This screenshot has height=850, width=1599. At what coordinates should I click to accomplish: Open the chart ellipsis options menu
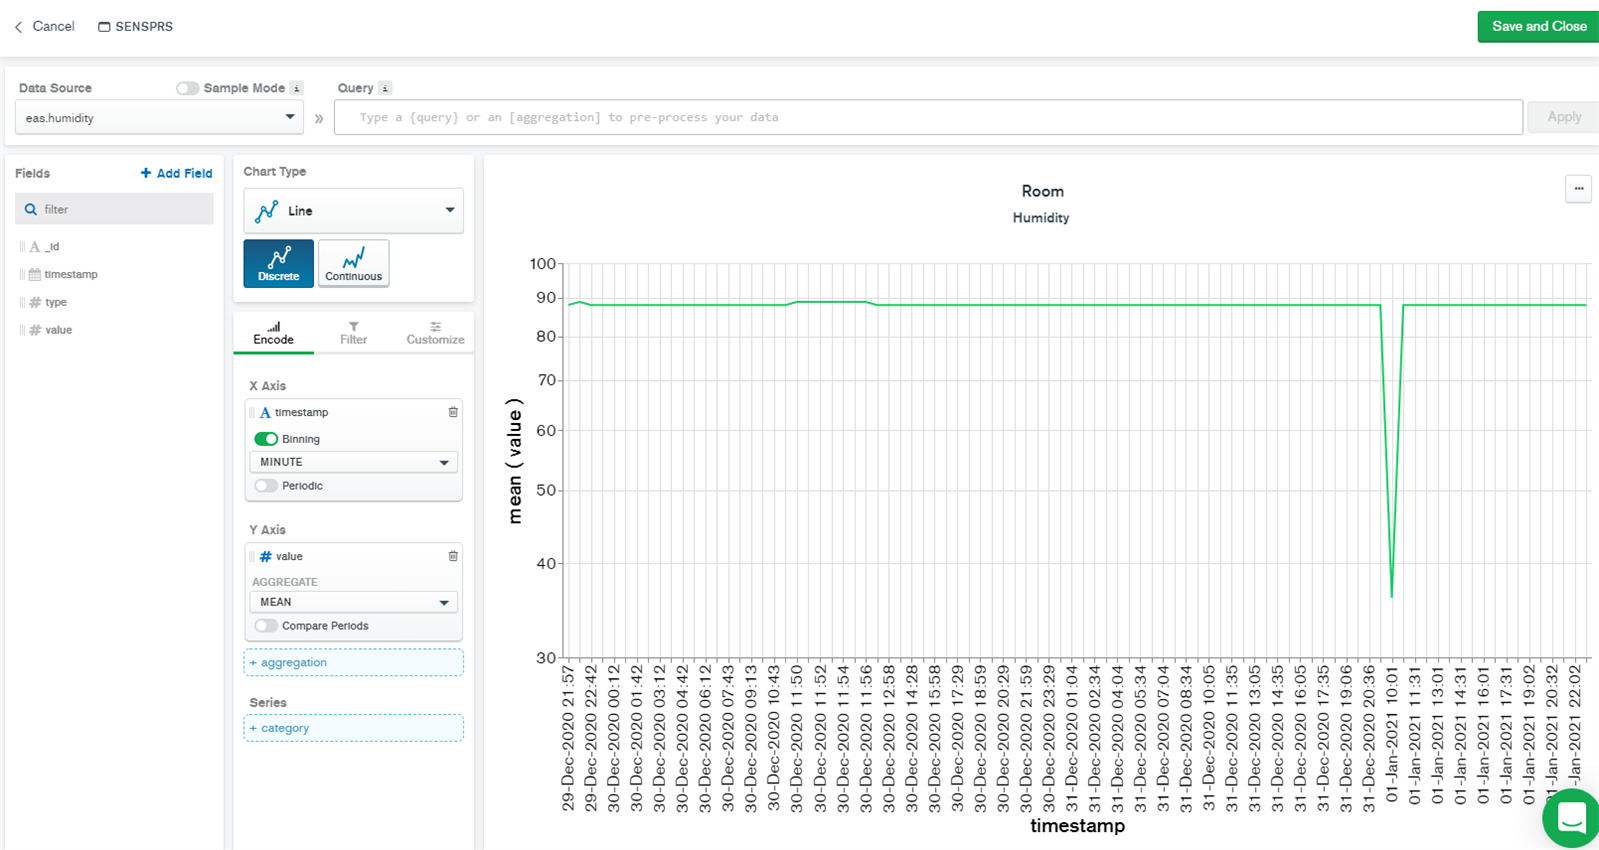(x=1578, y=189)
